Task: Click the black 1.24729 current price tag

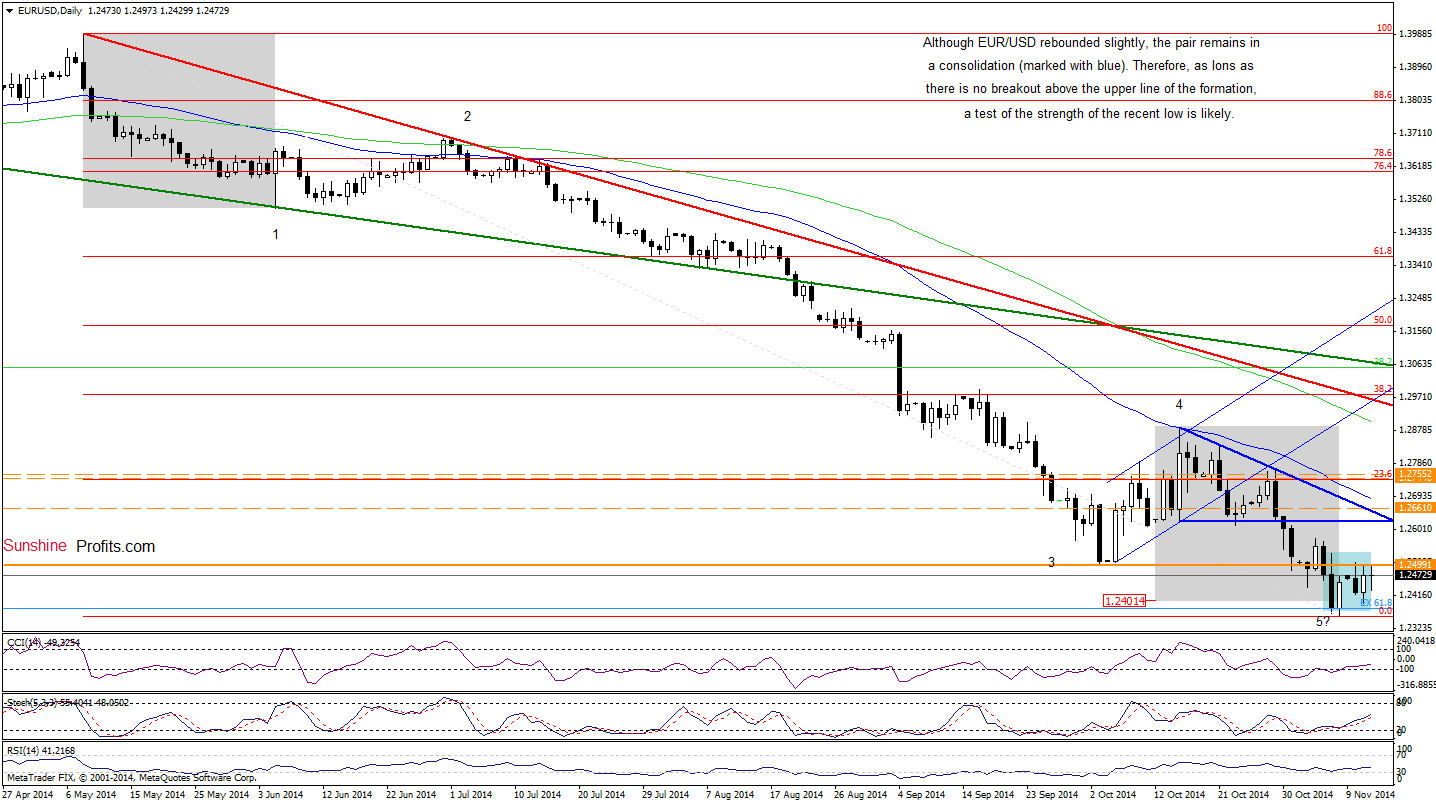Action: [x=1414, y=575]
